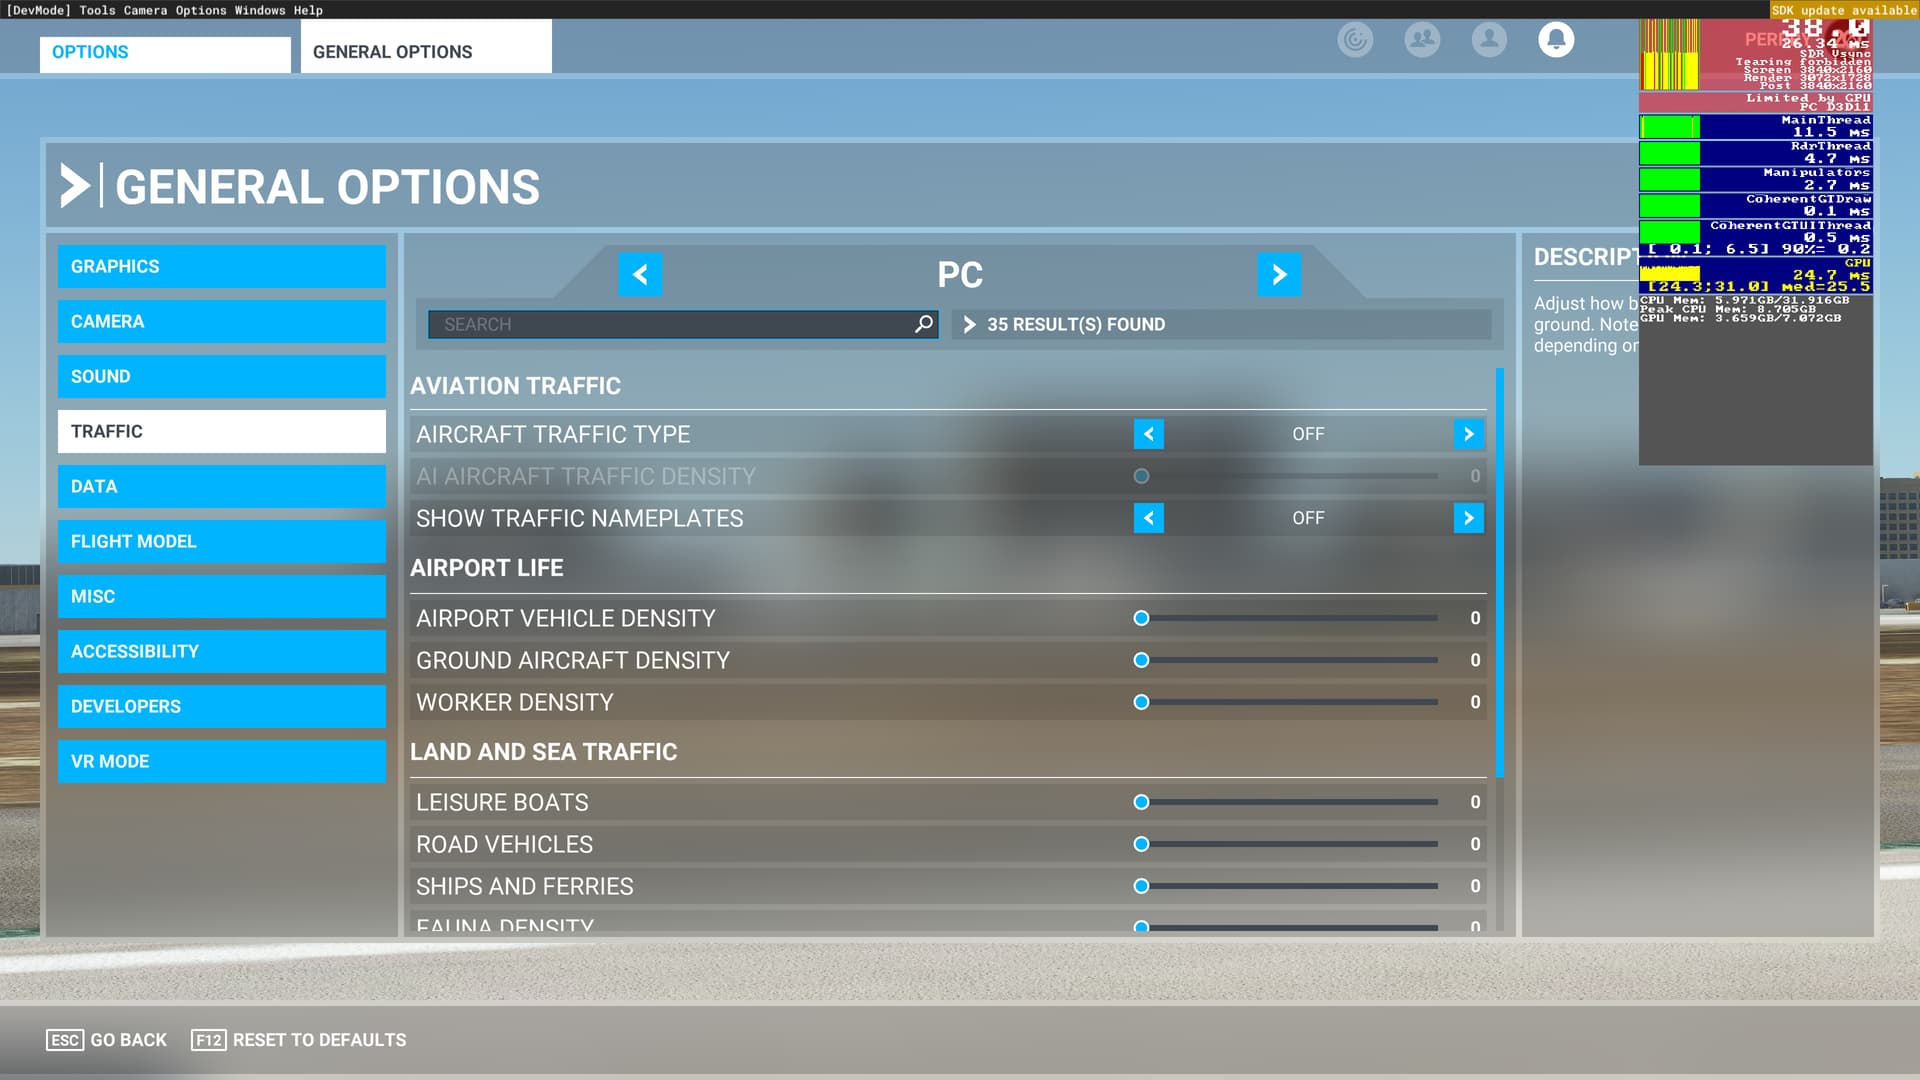
Task: Toggle Aircraft Traffic Type with left arrow
Action: 1148,434
